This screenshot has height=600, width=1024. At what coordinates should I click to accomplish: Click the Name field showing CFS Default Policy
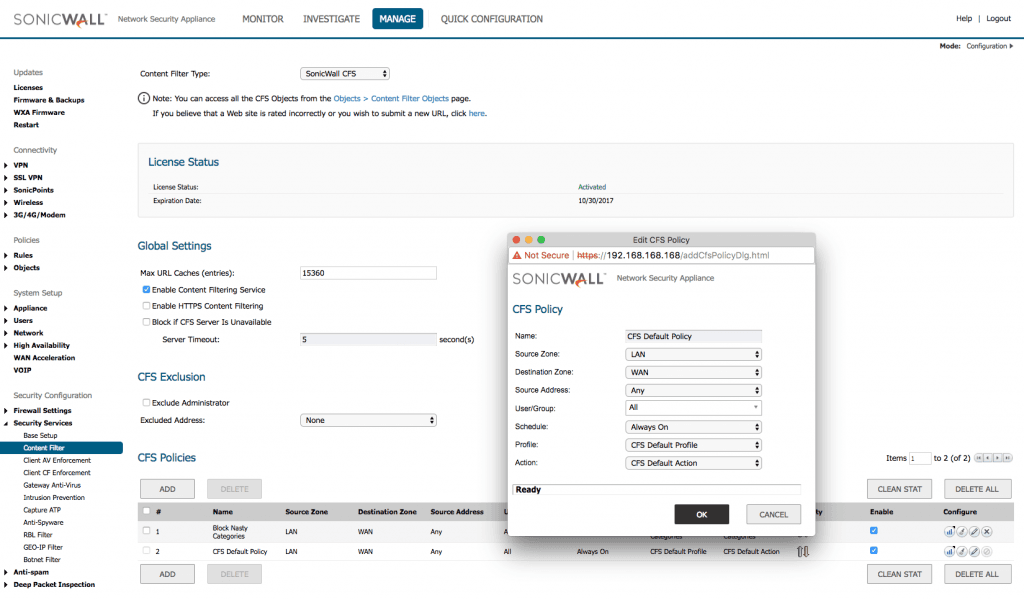694,336
